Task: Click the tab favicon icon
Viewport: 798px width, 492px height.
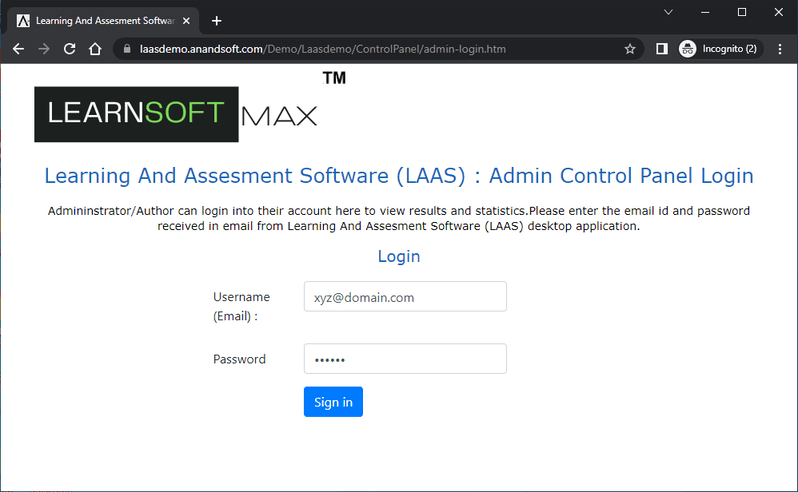Action: 23,21
